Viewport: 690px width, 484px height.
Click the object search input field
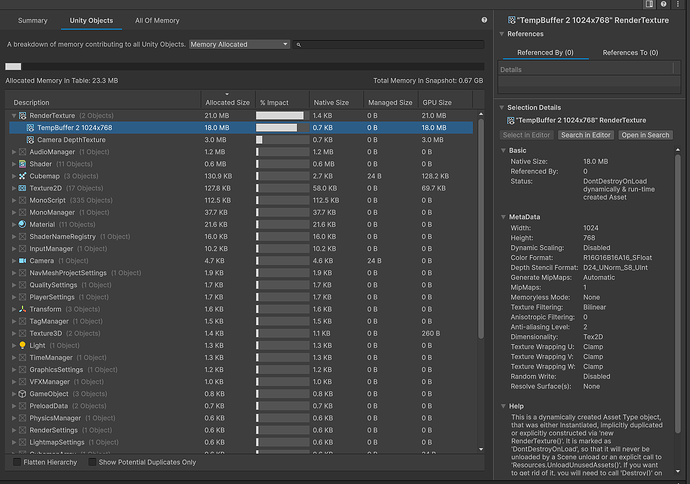click(390, 45)
